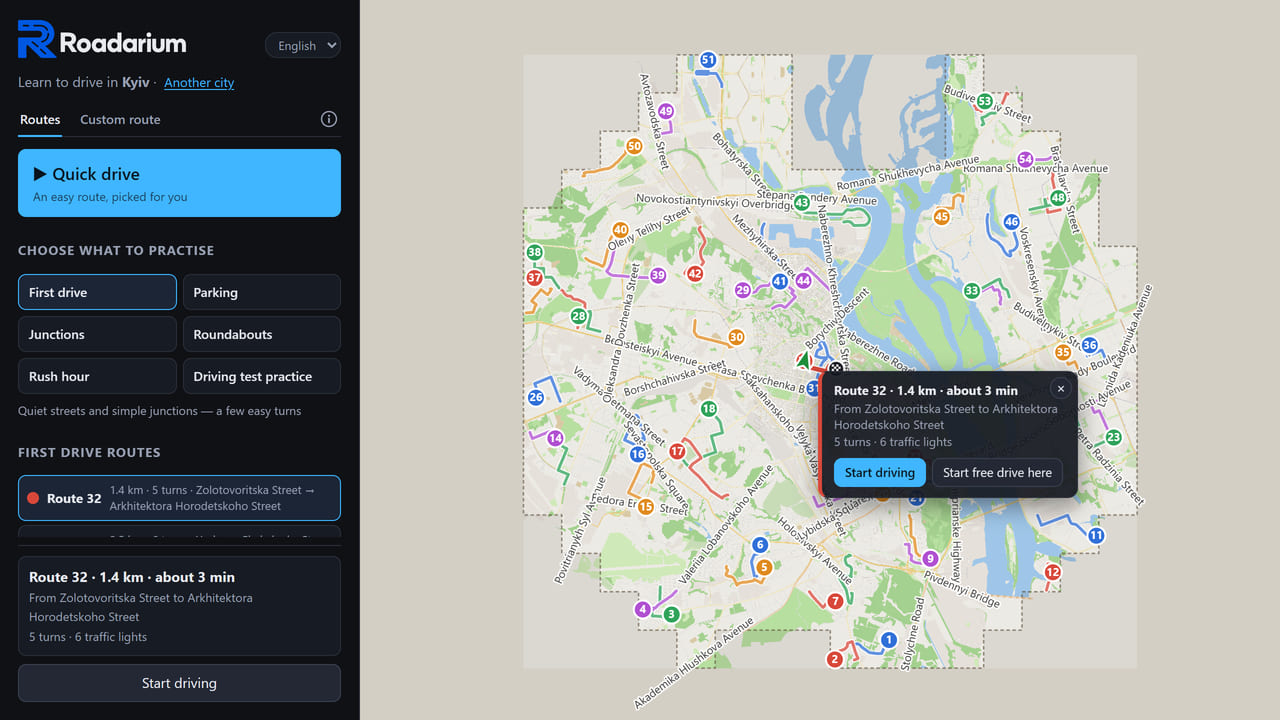Image resolution: width=1280 pixels, height=720 pixels.
Task: Select route marker 38 on map
Action: click(x=534, y=253)
